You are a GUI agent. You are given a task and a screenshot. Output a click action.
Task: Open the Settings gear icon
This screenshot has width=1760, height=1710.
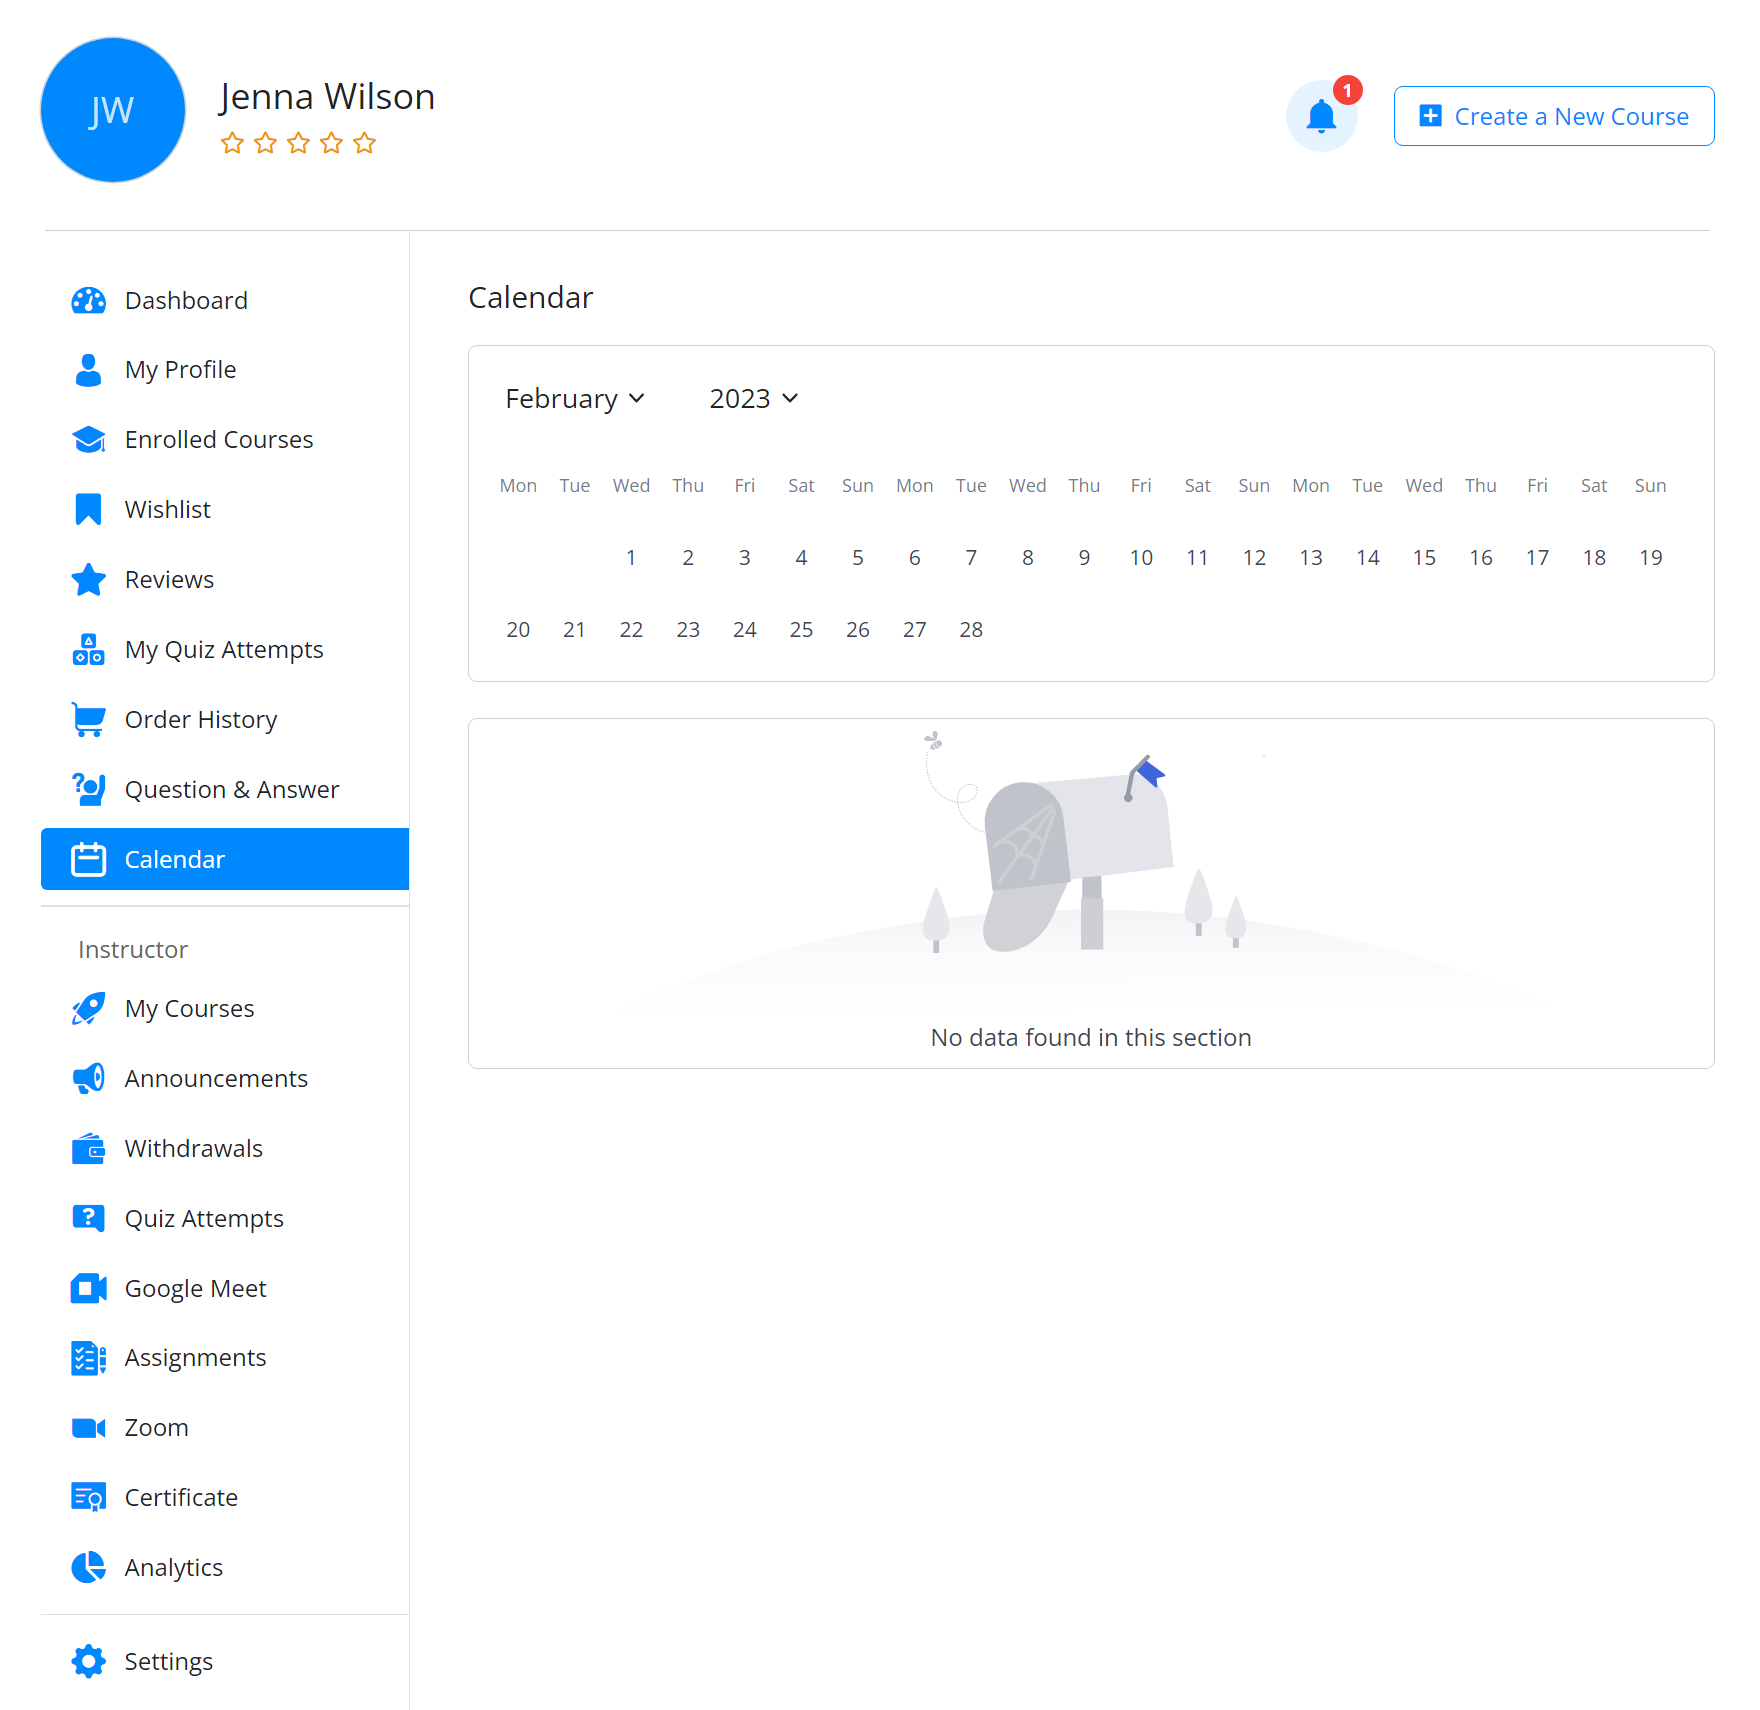pos(88,1661)
